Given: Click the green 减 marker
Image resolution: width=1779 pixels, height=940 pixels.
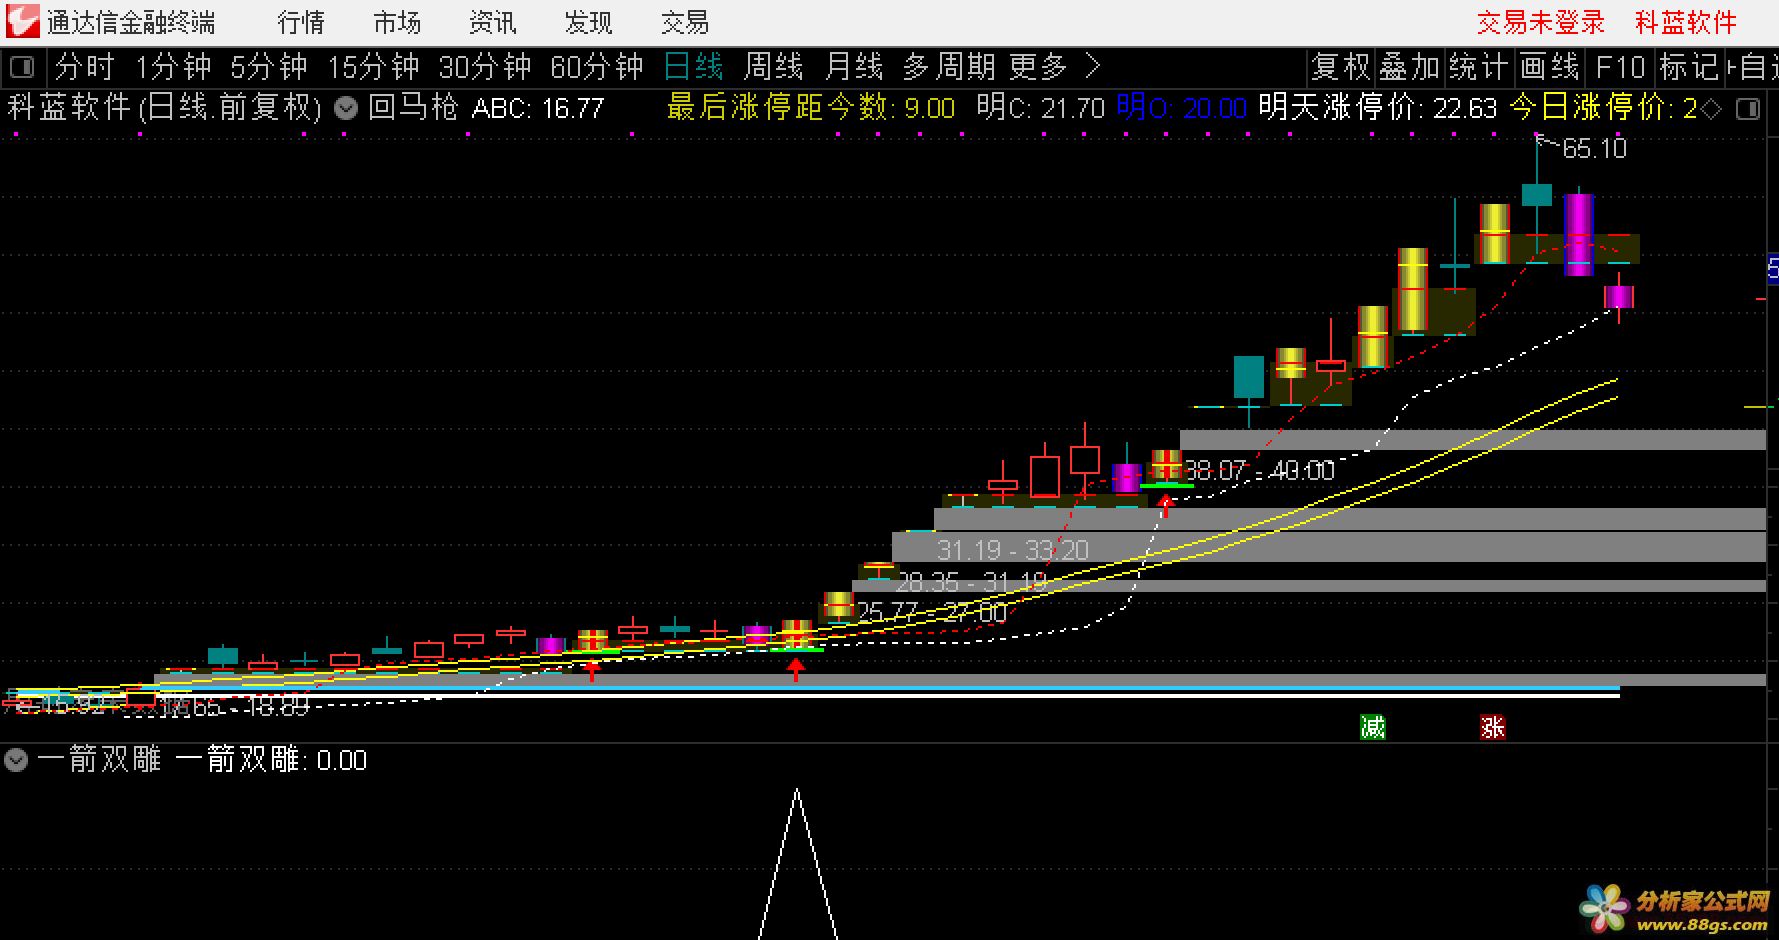Looking at the screenshot, I should tap(1373, 727).
